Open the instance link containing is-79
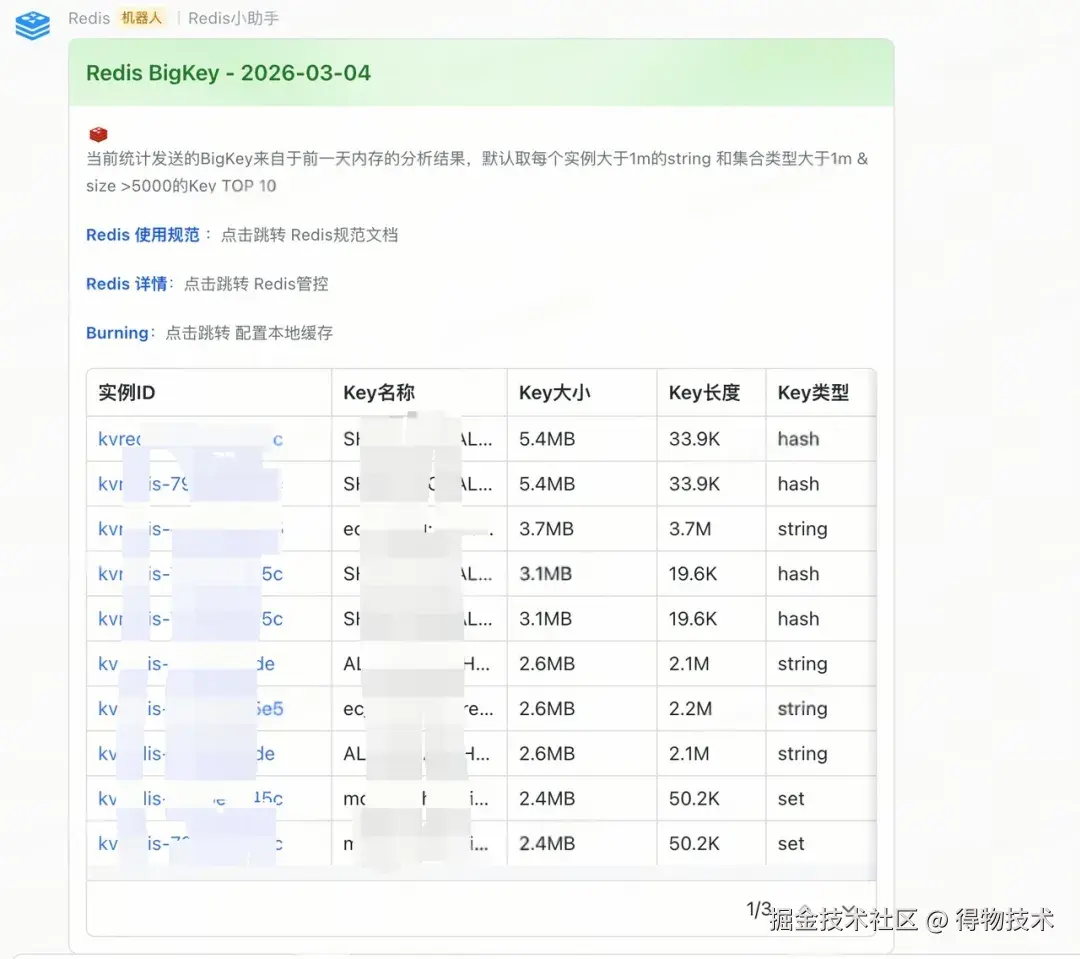 190,484
